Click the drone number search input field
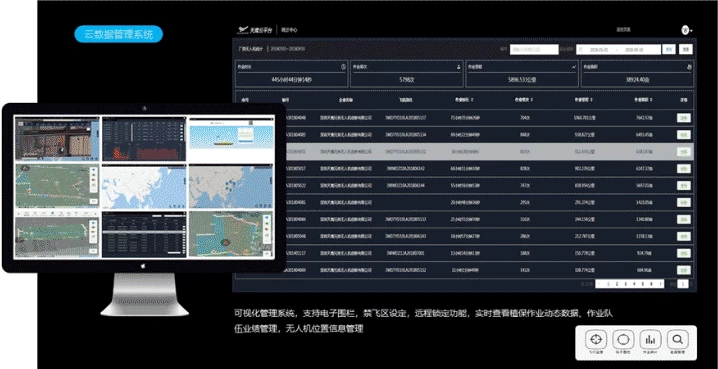Screen dimensions: 718x369 click(x=534, y=49)
